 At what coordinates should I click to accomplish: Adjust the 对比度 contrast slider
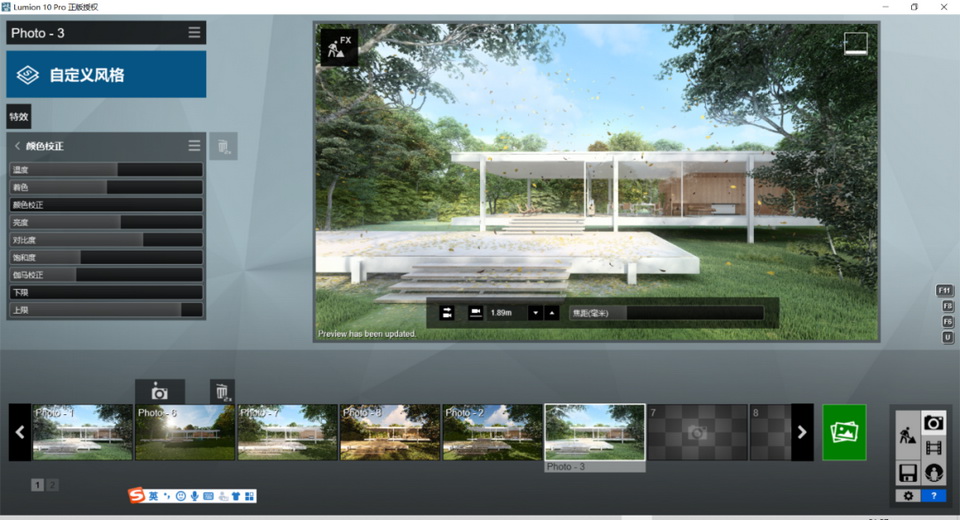pos(106,240)
